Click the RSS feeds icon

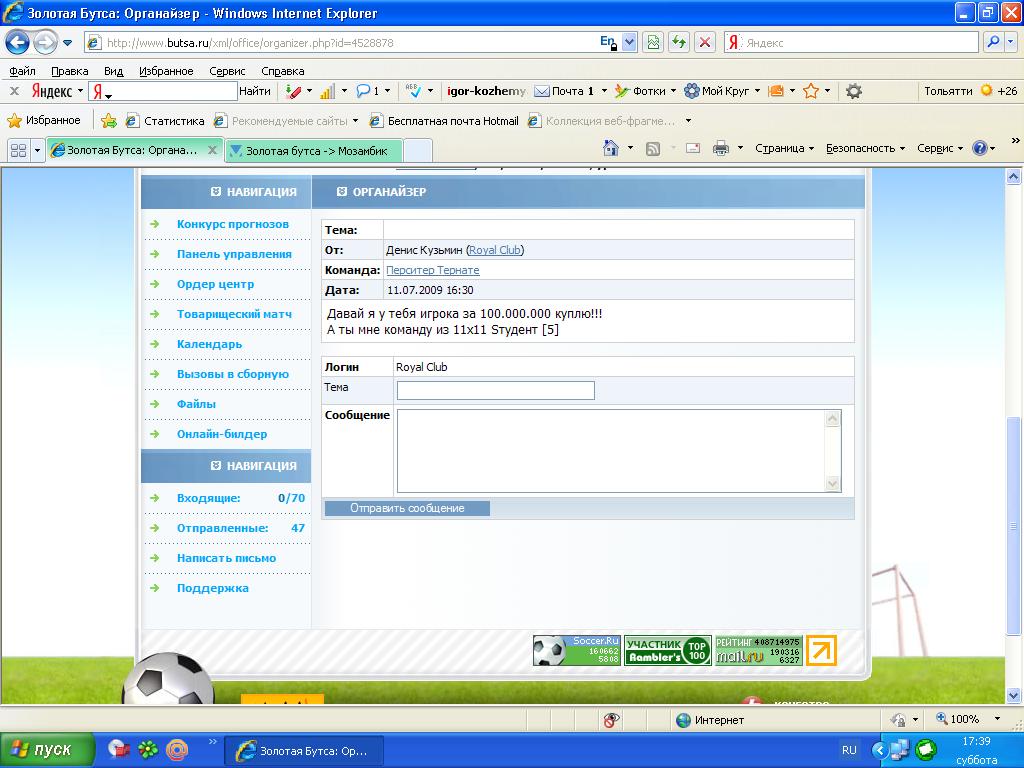[653, 148]
